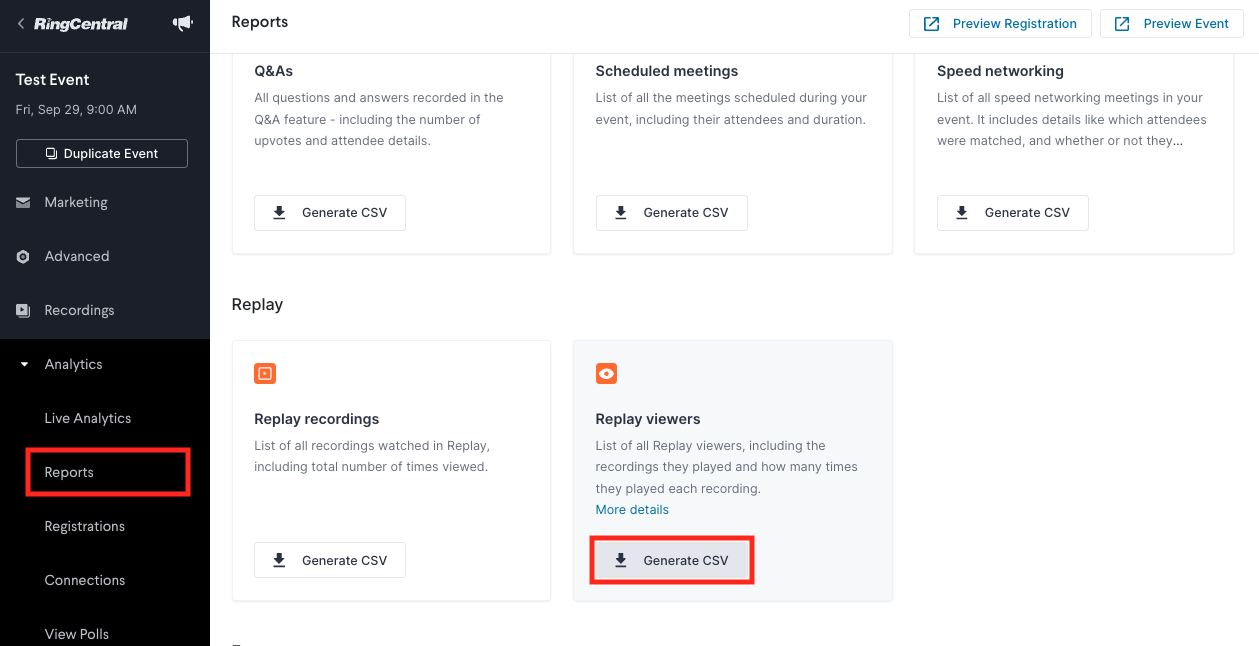Click the Replay section heading
1259x646 pixels.
pos(257,304)
